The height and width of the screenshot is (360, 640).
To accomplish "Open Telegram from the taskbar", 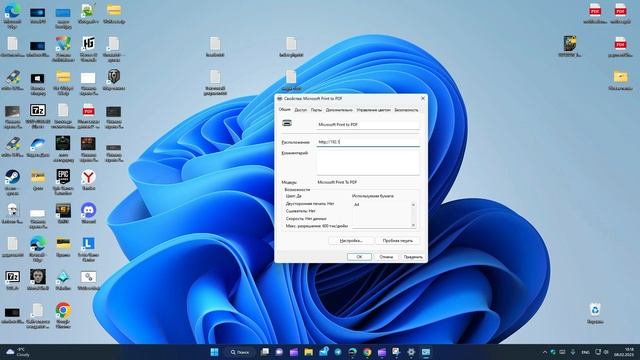I will 338,352.
